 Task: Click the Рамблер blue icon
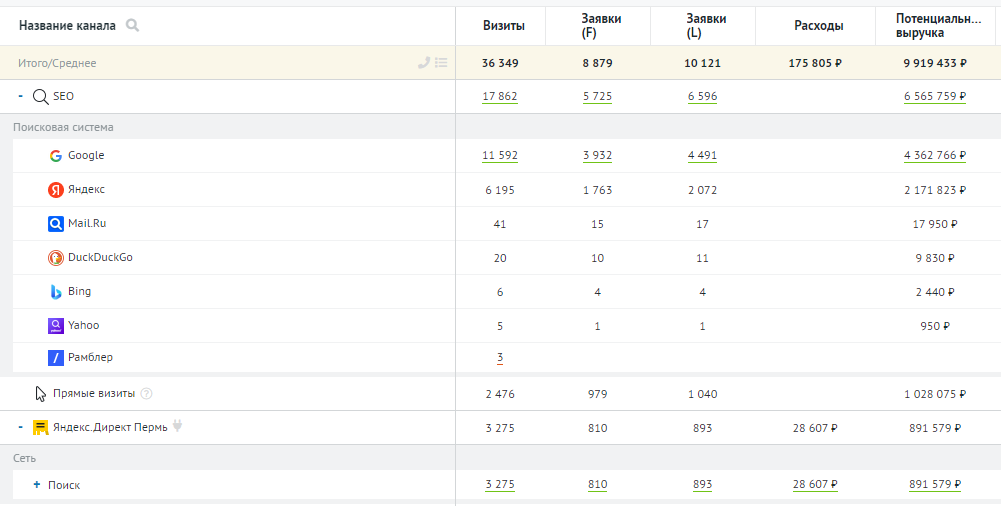56,358
